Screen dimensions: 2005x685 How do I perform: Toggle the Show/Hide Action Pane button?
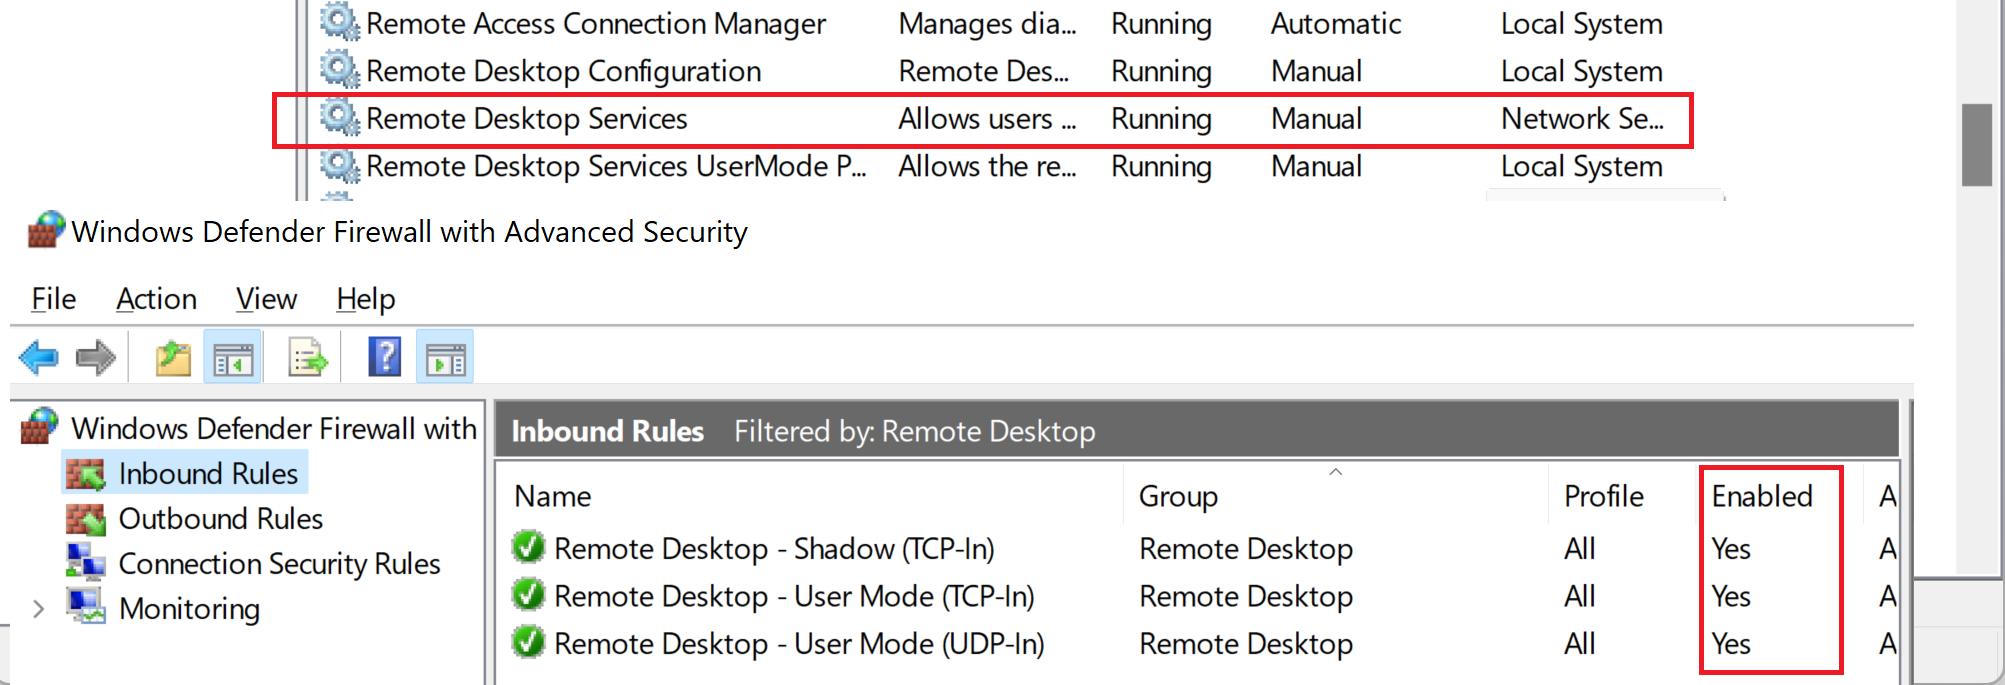(445, 358)
